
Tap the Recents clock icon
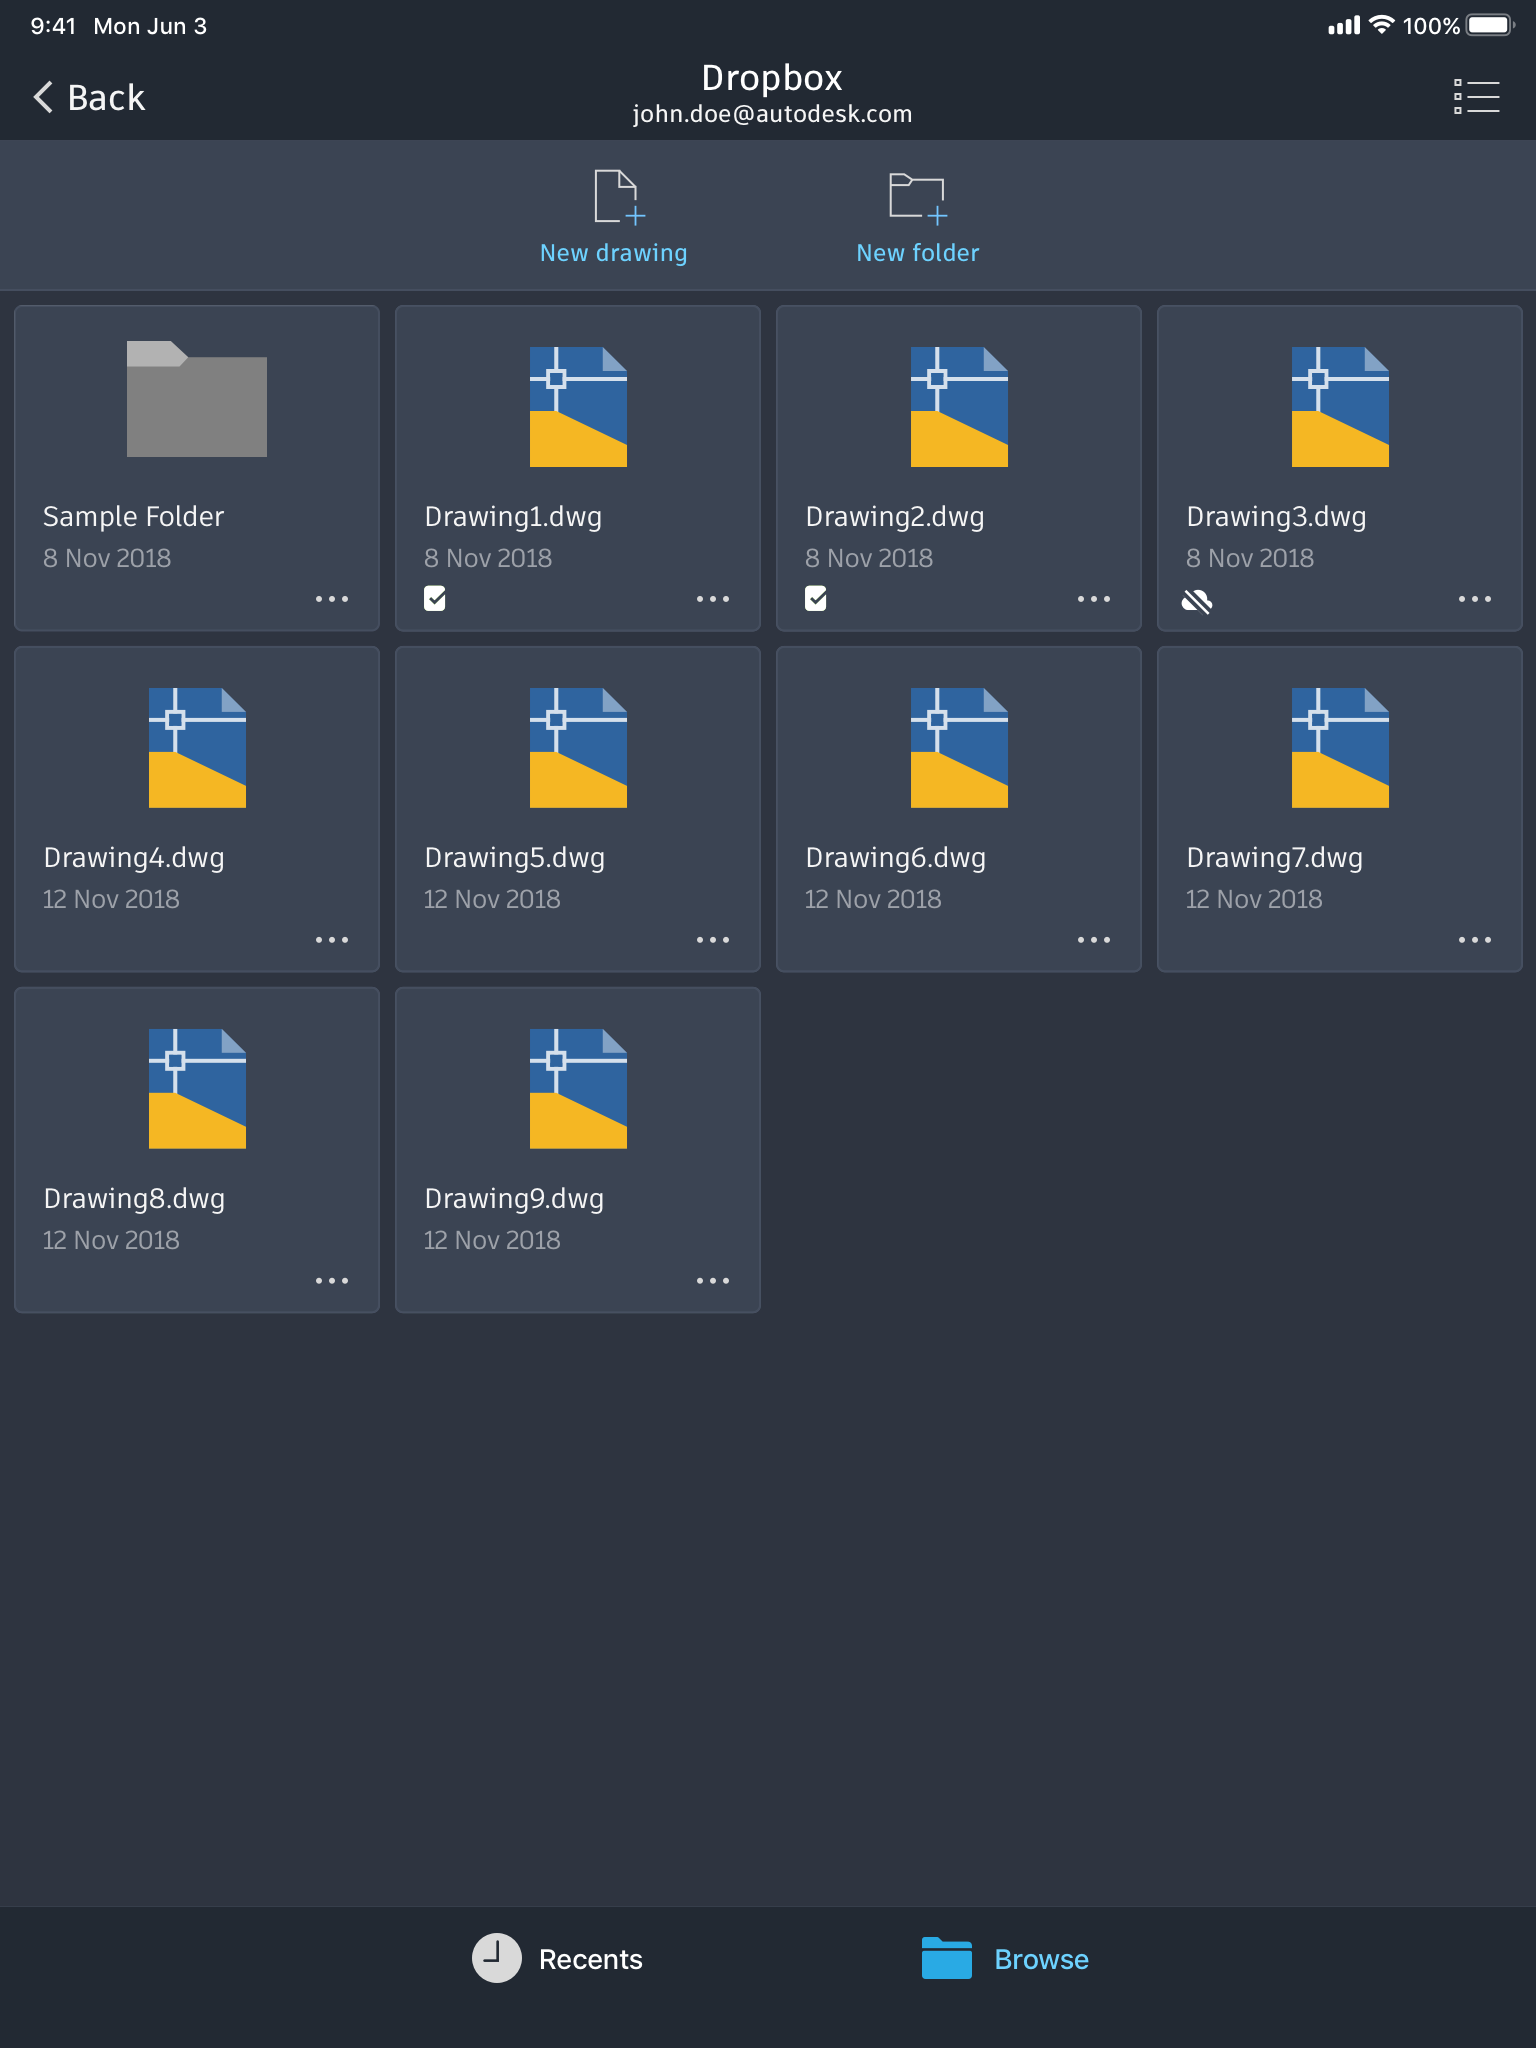coord(496,1958)
